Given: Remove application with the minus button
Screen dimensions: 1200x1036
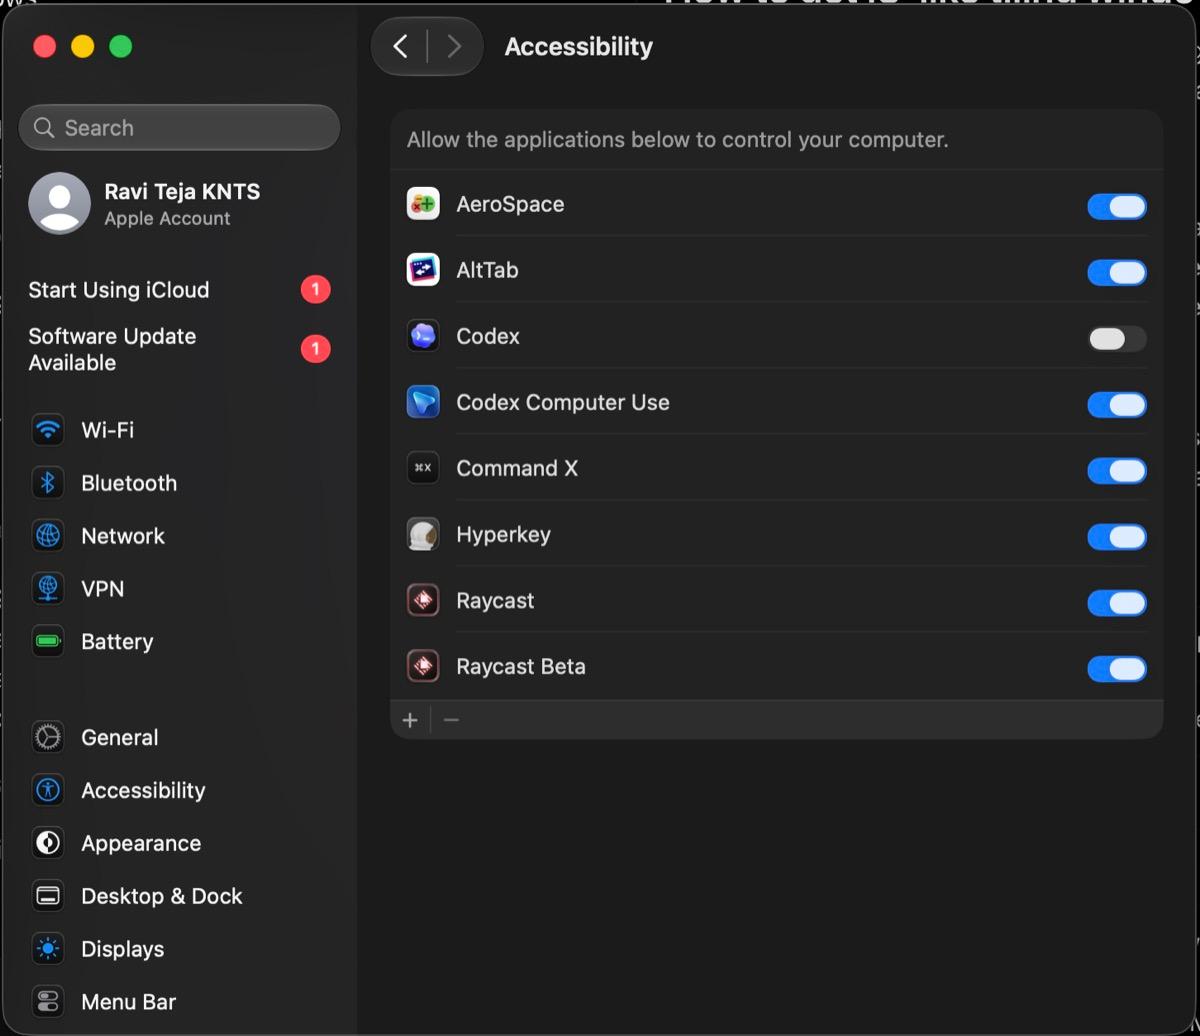Looking at the screenshot, I should (451, 720).
